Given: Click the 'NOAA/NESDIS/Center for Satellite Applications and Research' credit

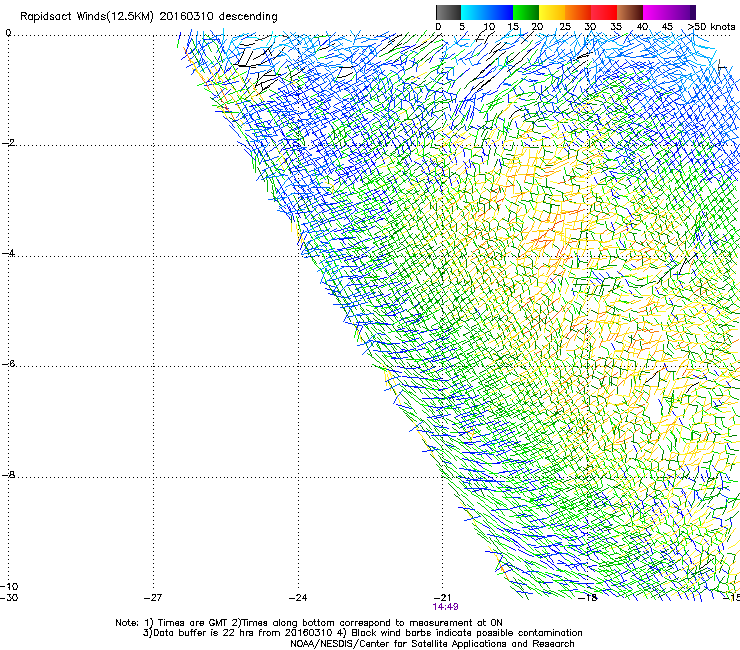Looking at the screenshot, I should (x=432, y=644).
